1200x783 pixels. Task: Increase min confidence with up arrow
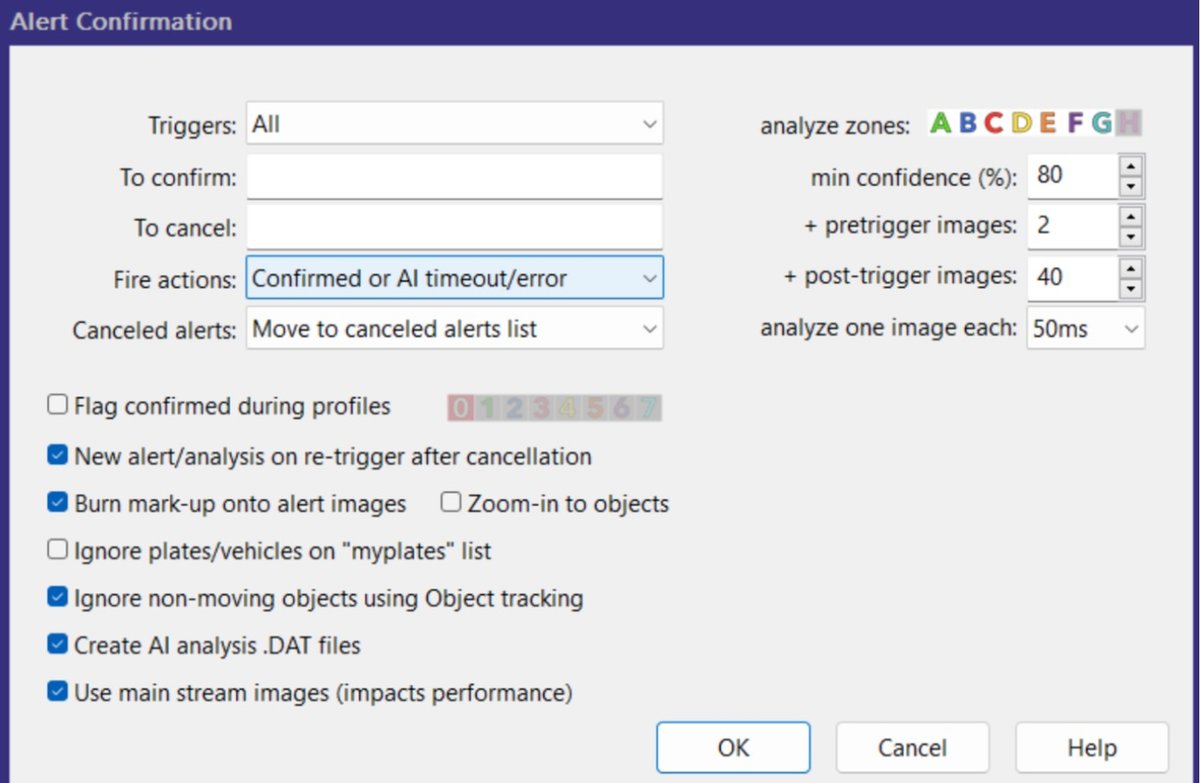1131,165
